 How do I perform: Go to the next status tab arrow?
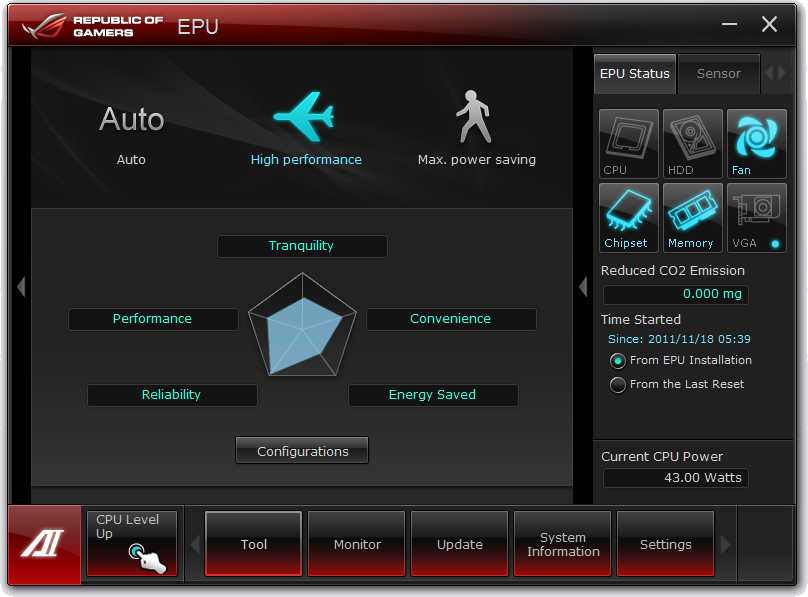click(x=782, y=73)
